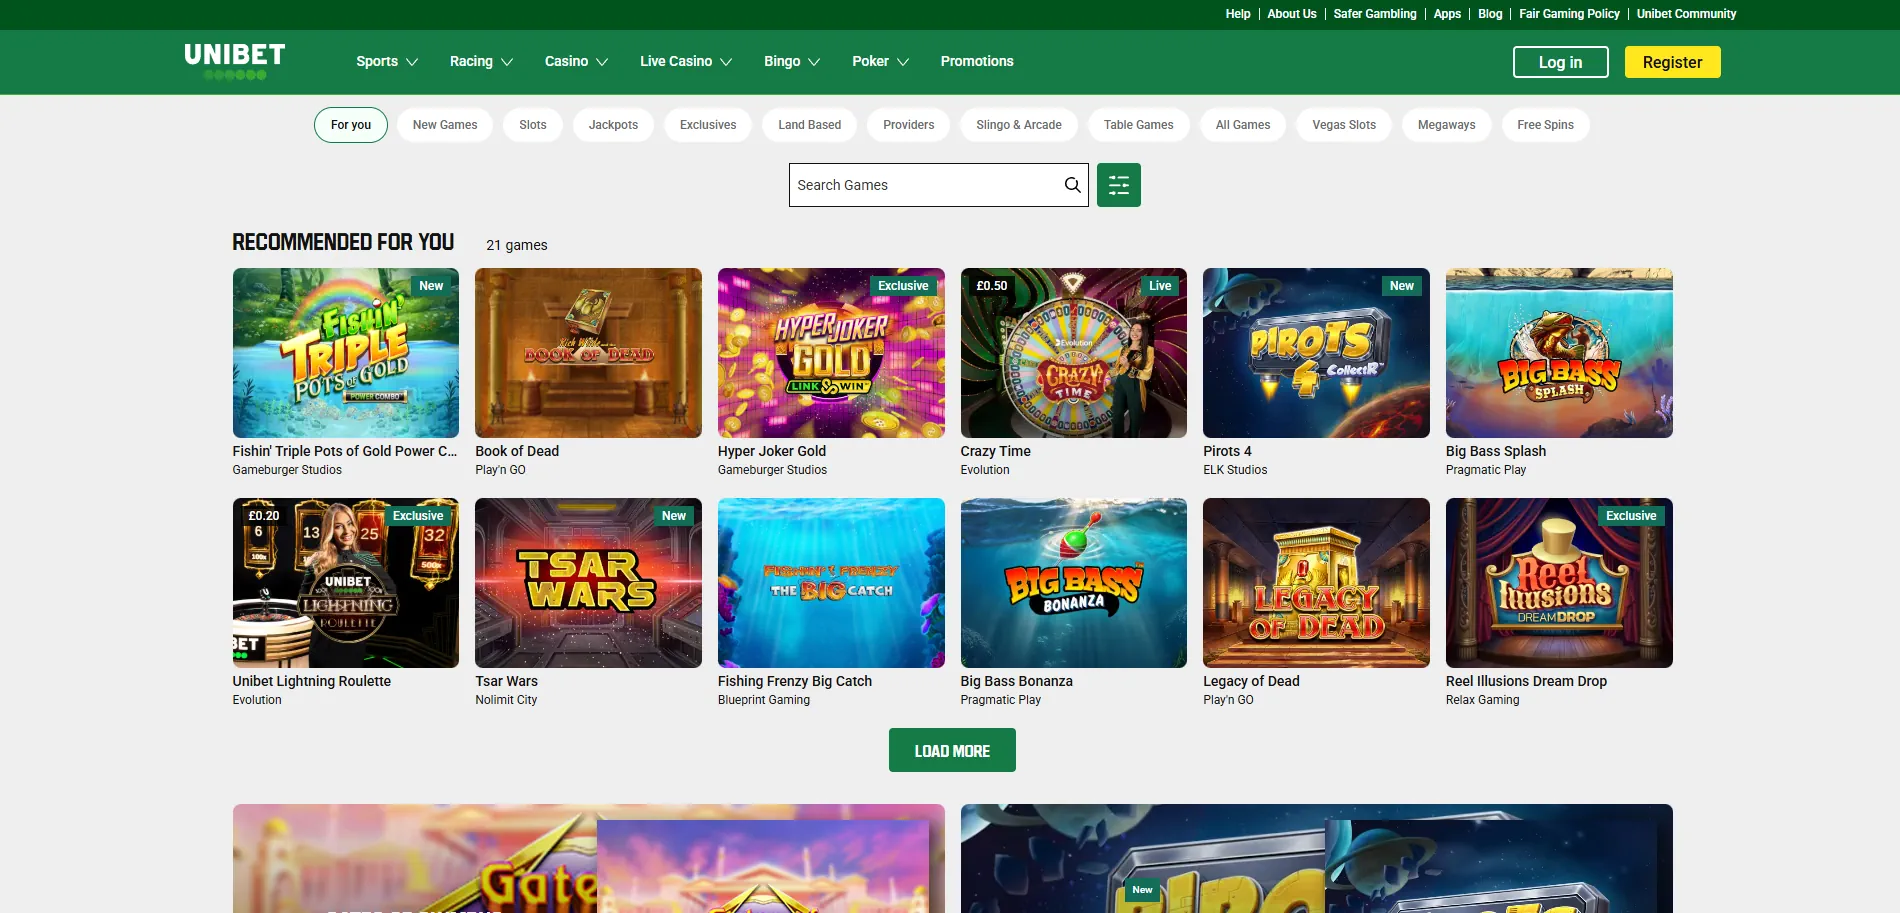
Task: Click the search magnifier icon
Action: click(x=1072, y=185)
